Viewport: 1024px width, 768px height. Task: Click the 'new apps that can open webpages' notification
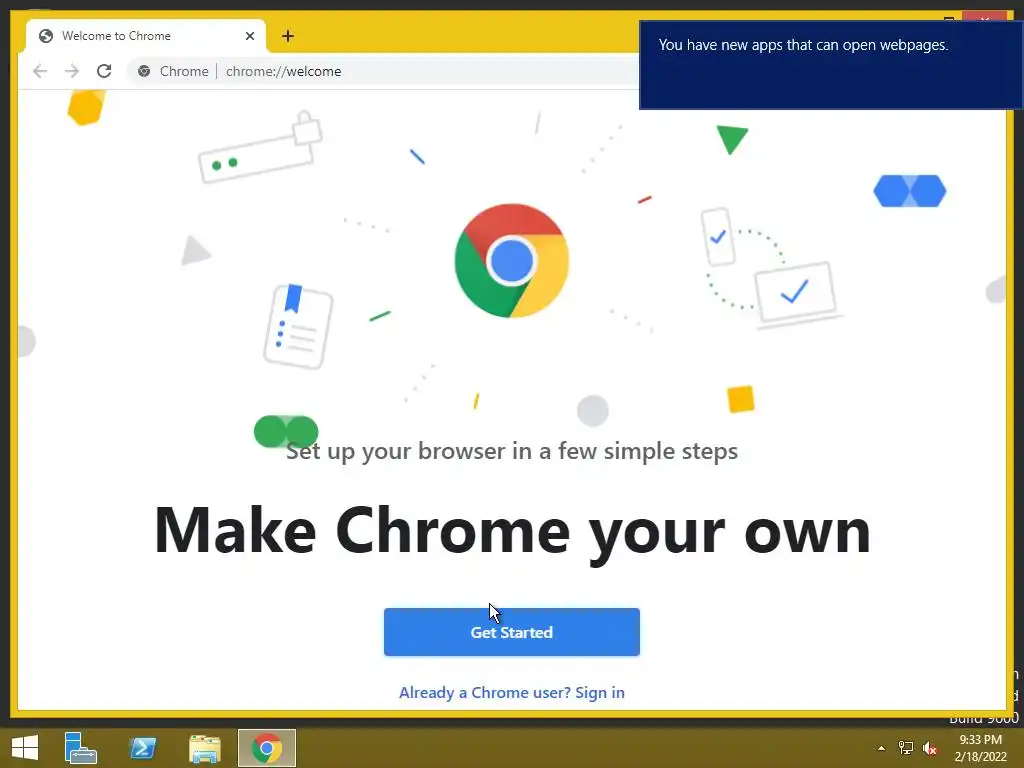[831, 65]
